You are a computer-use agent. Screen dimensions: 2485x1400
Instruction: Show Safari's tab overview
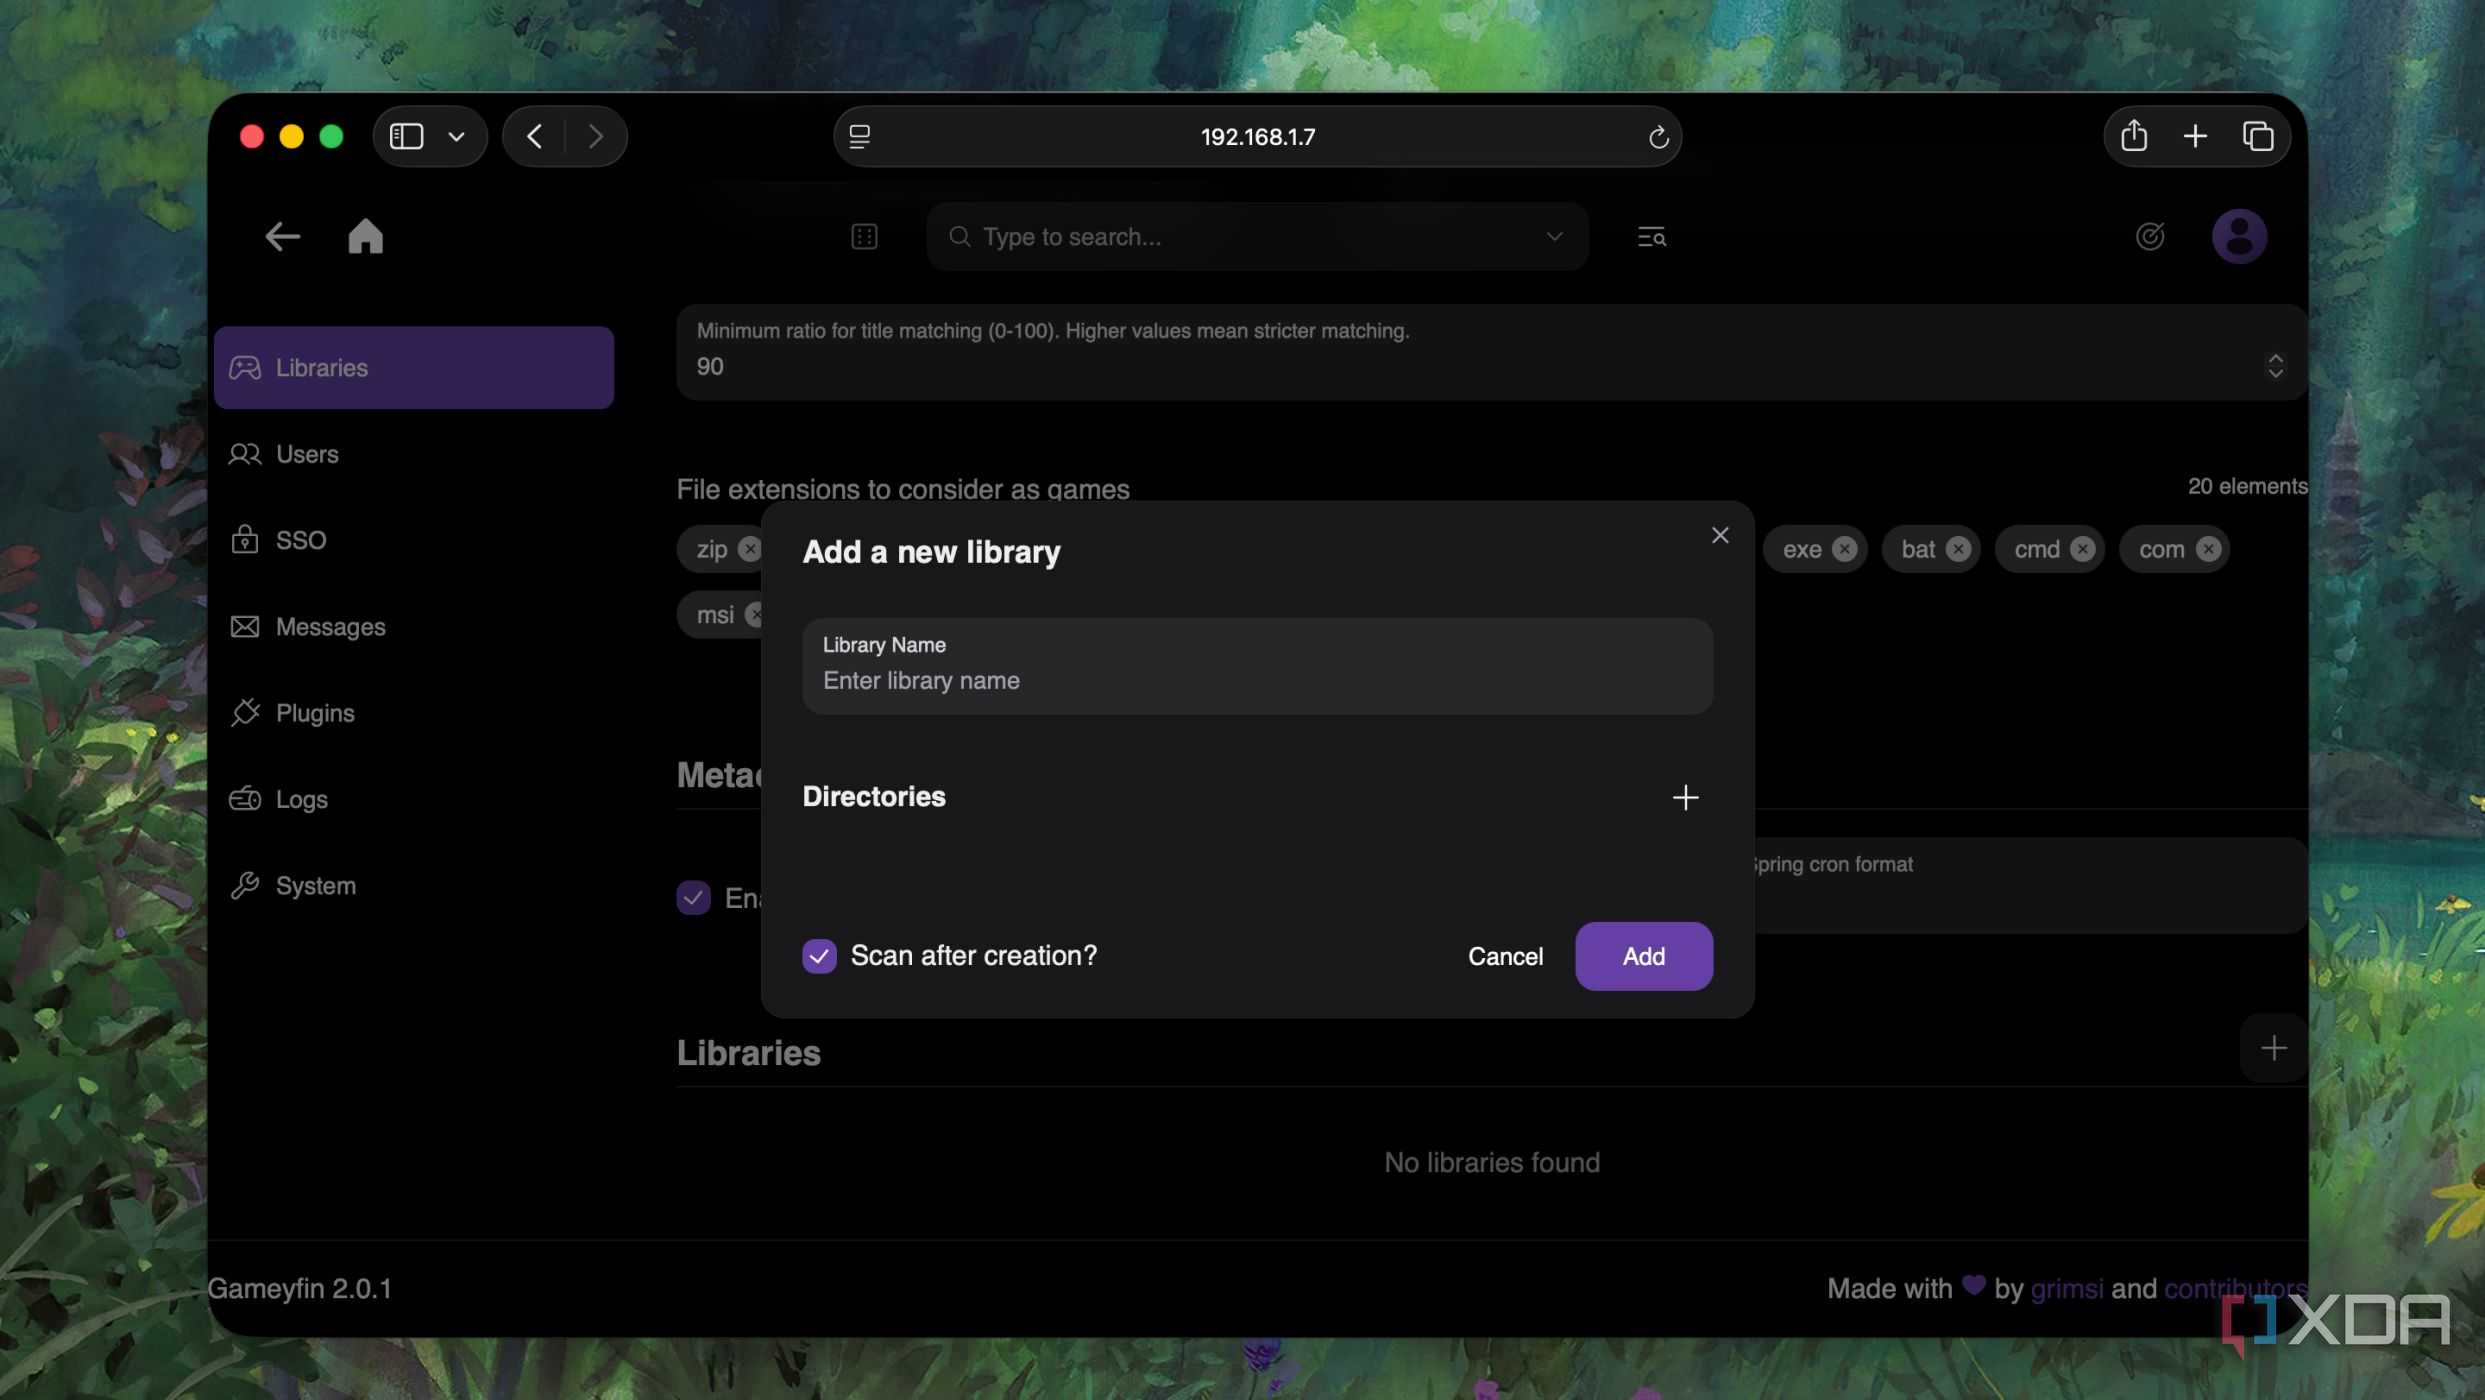[x=2257, y=136]
